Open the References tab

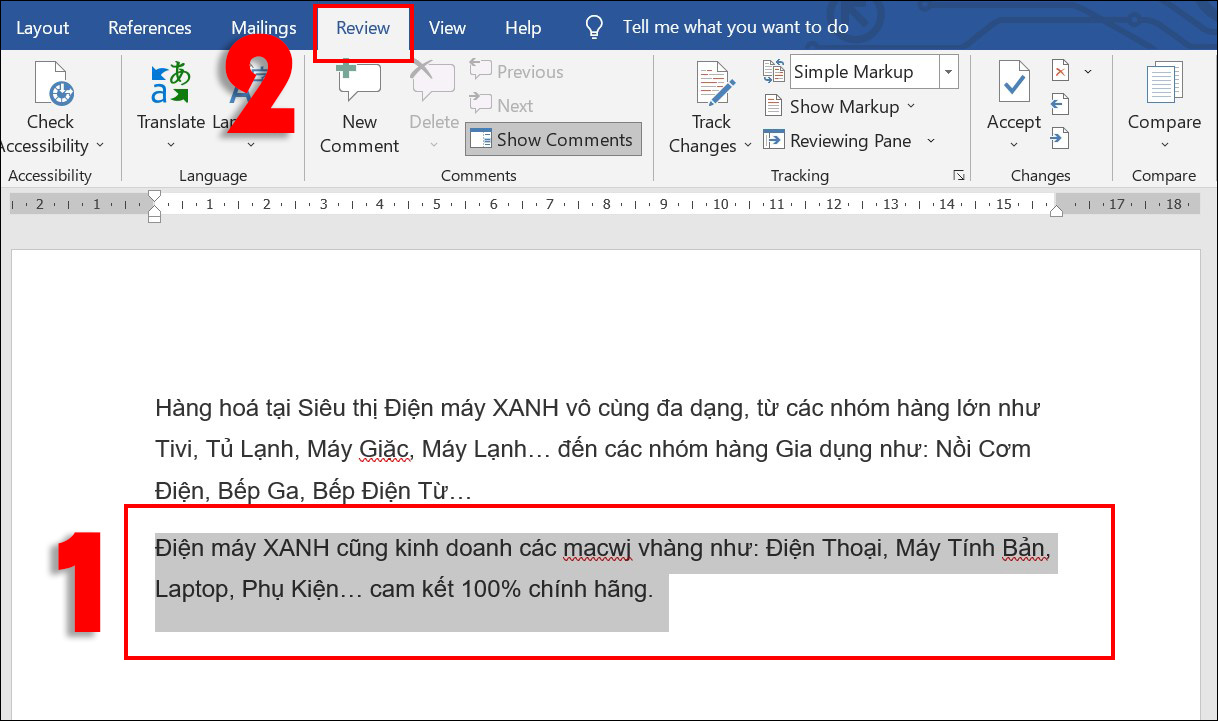149,28
